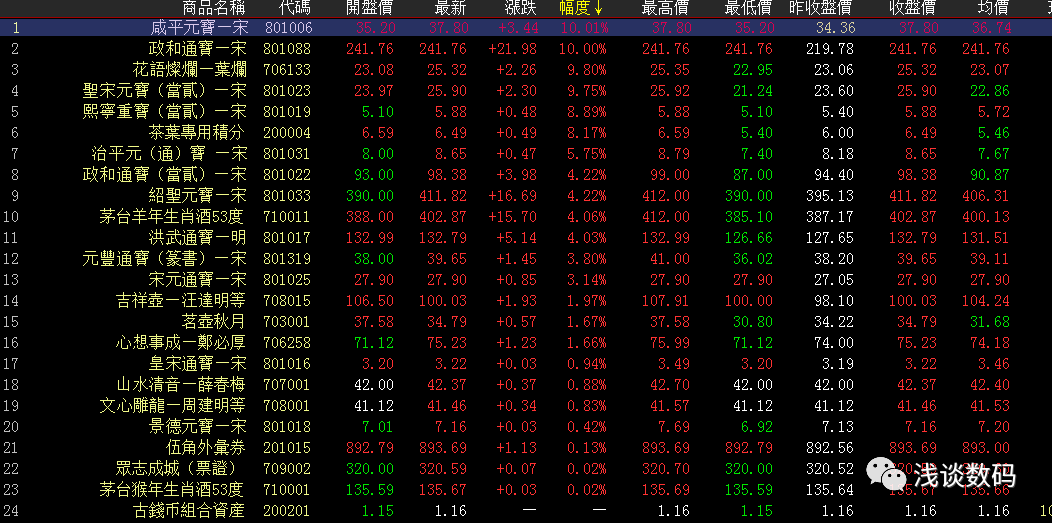Screen dimensions: 1052x523
Task: Select the row 皇宋通寶一宋
Action: tap(526, 363)
